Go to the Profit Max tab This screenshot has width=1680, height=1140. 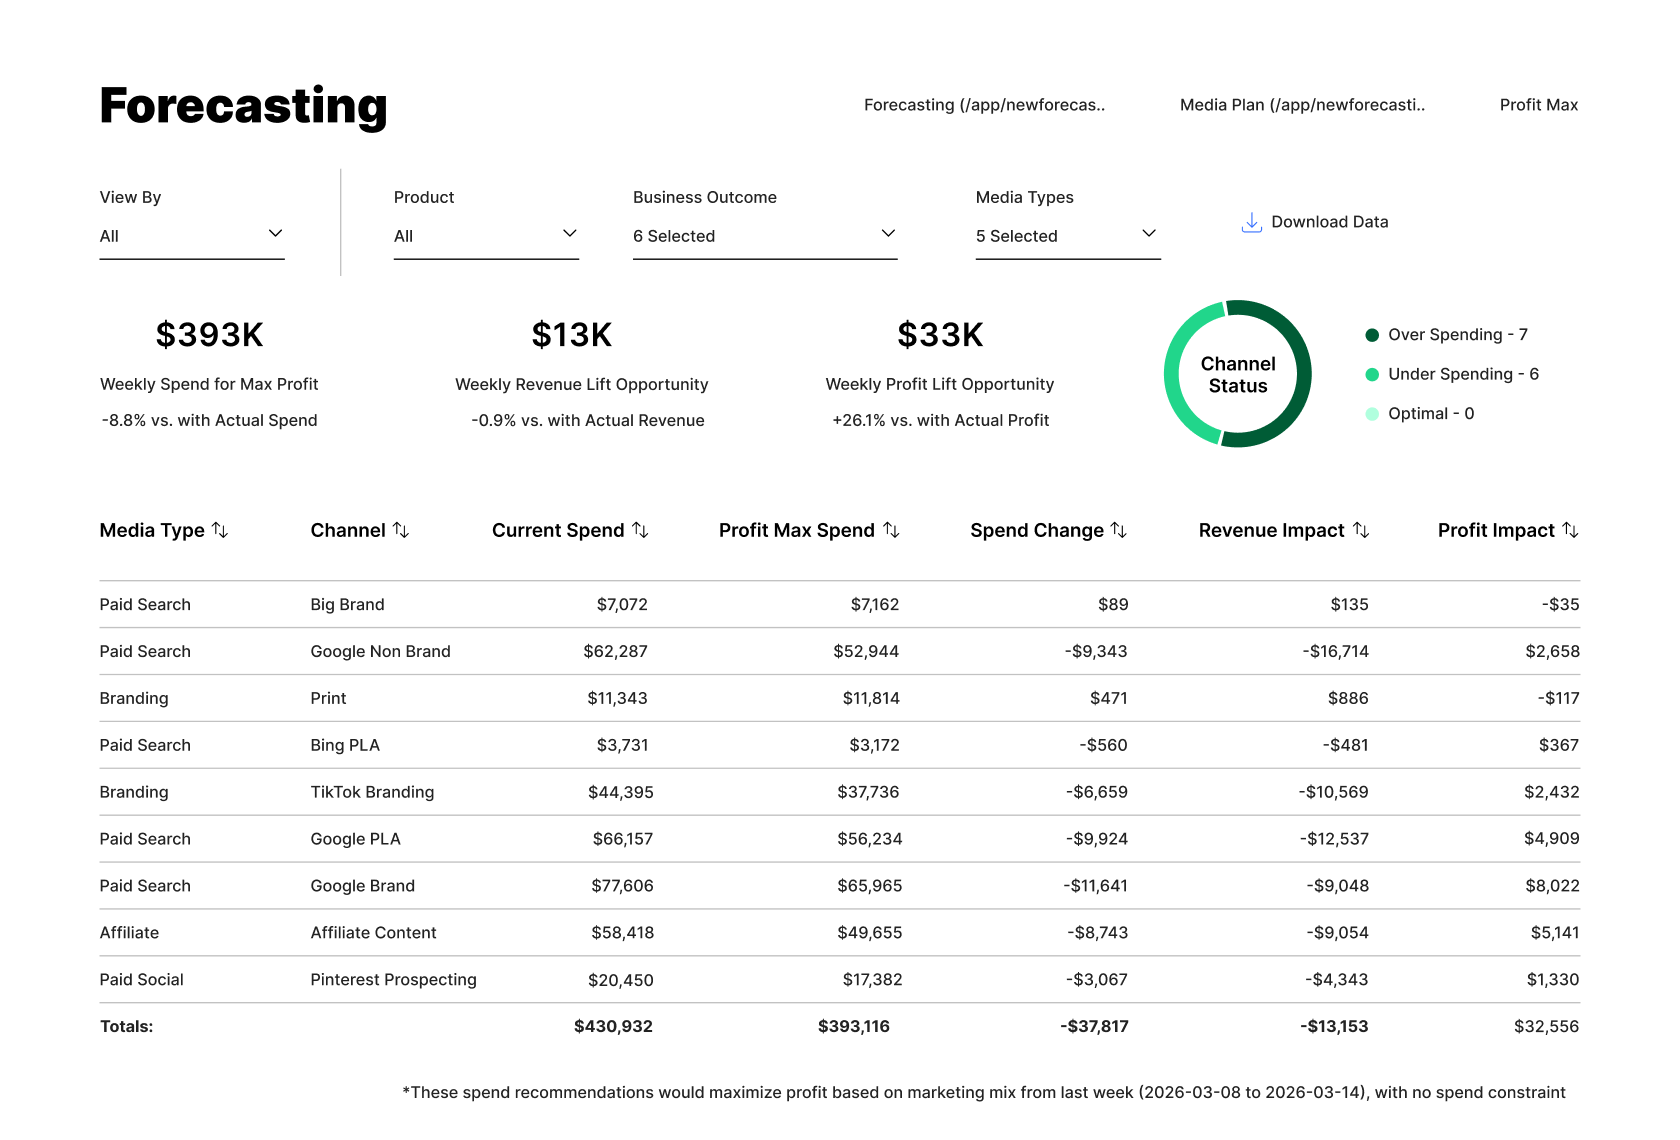[1538, 105]
